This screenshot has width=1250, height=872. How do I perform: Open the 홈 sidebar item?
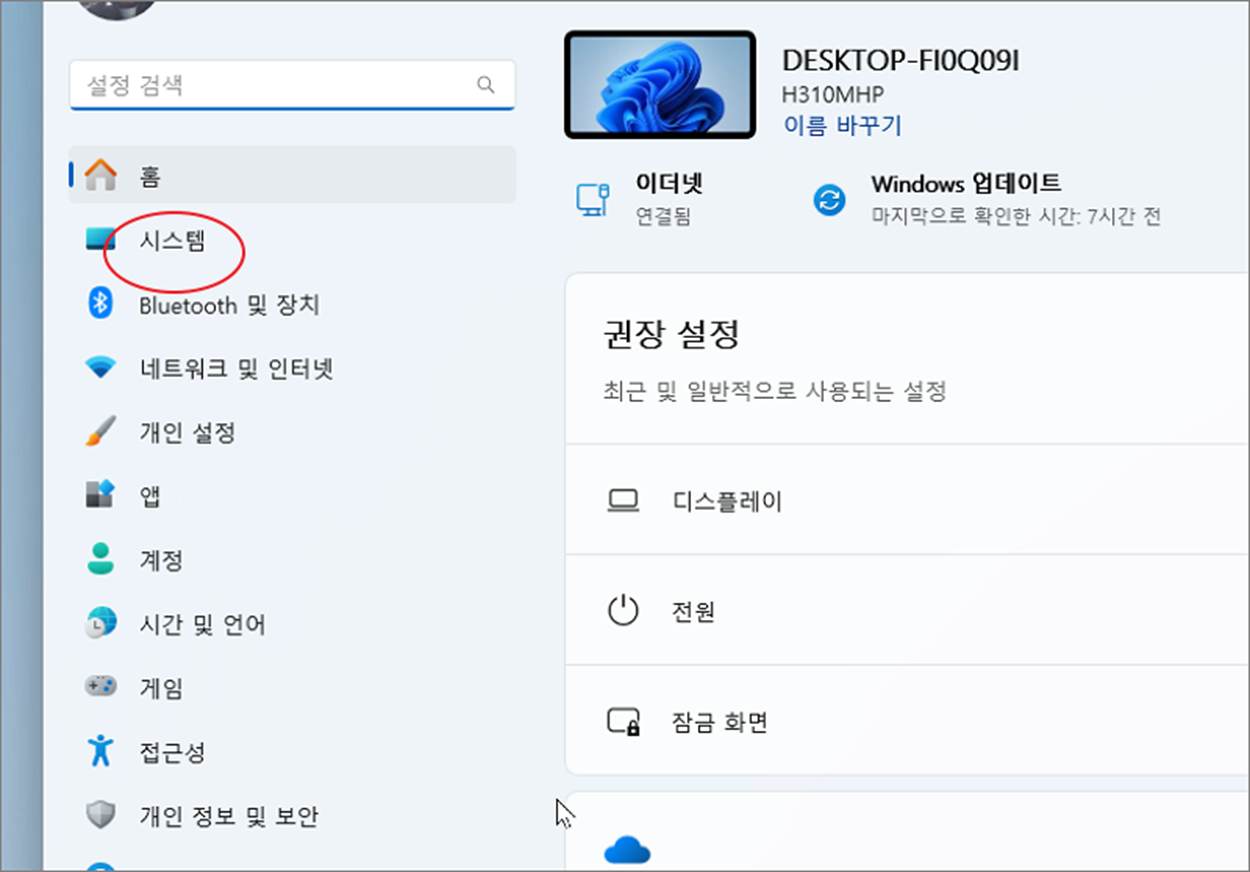pyautogui.click(x=292, y=175)
